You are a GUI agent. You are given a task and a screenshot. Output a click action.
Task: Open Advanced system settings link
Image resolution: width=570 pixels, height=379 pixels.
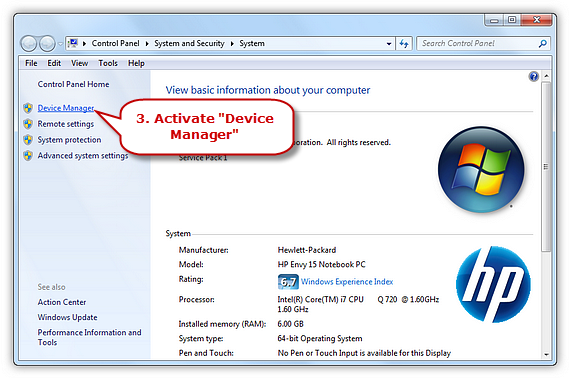(x=83, y=156)
